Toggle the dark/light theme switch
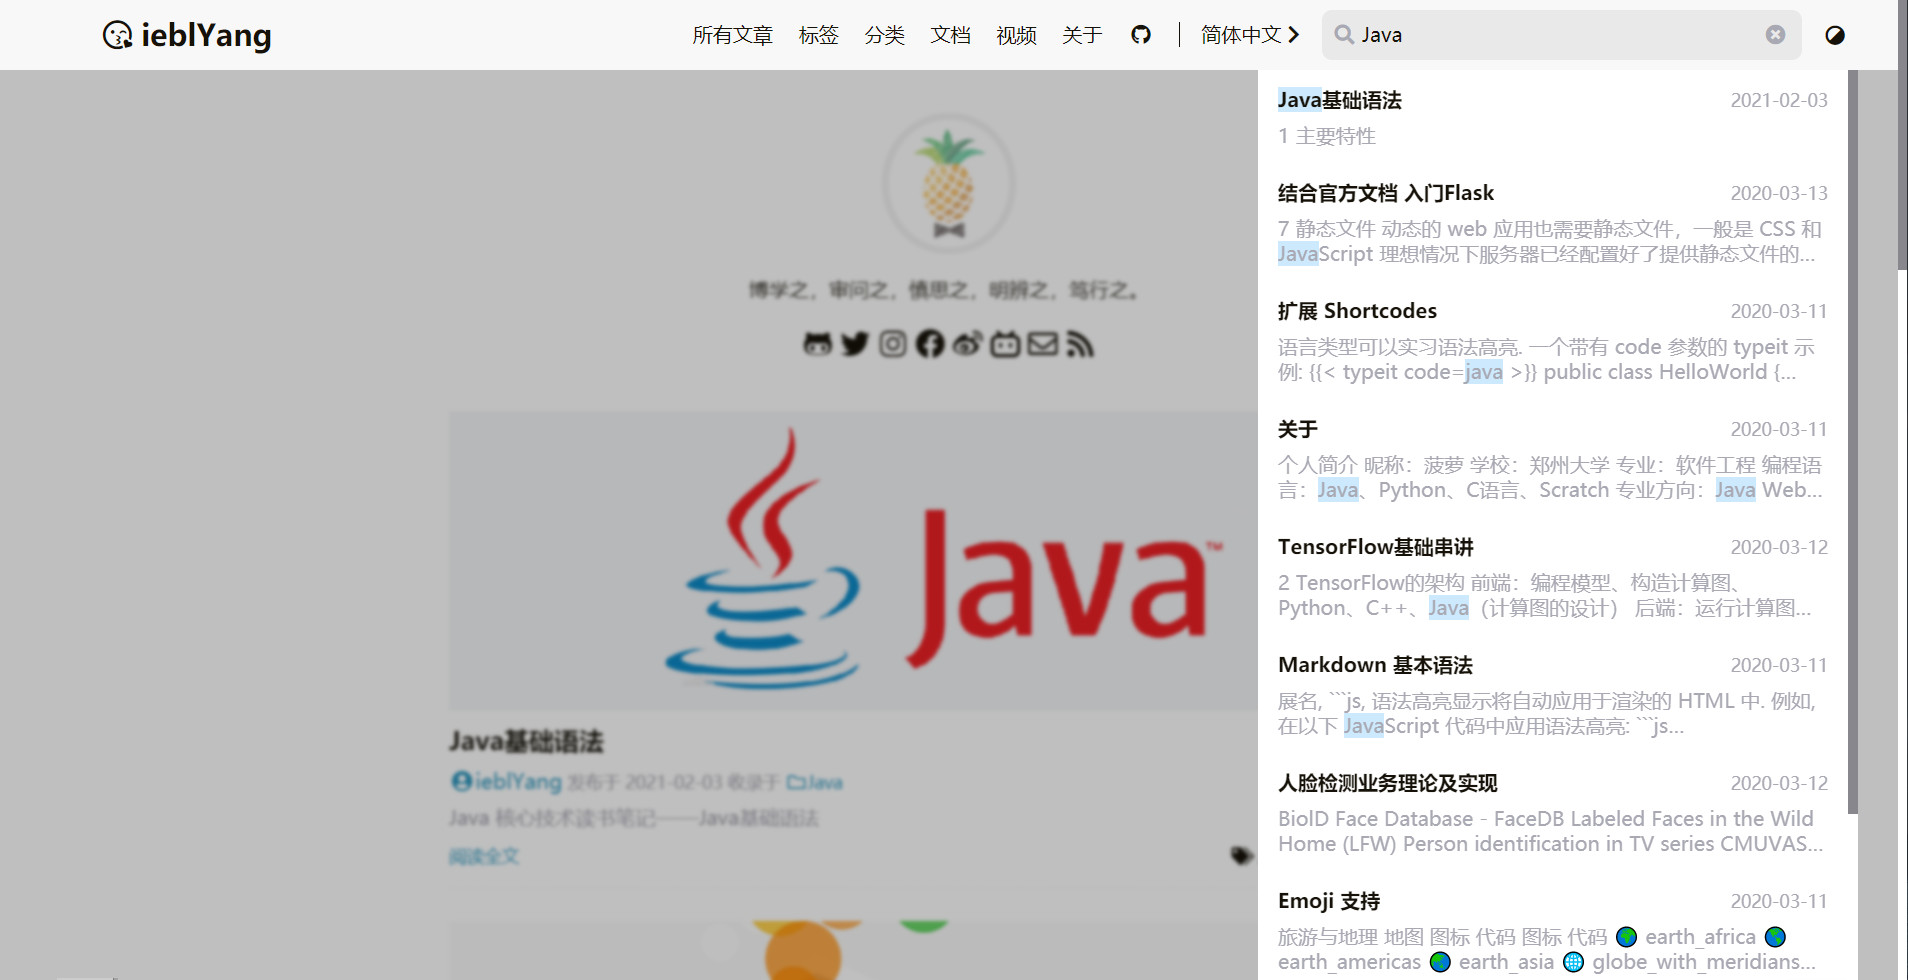 [1834, 35]
